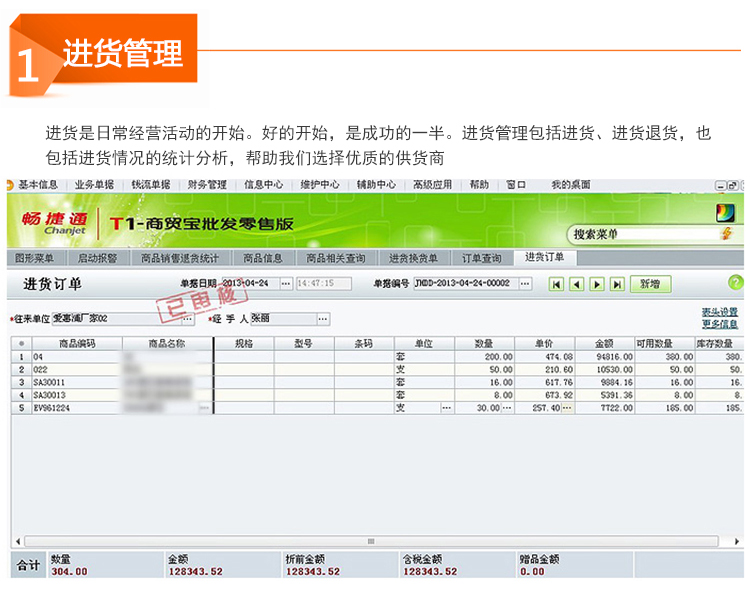Switch to 图形菜单 tab

[34, 258]
